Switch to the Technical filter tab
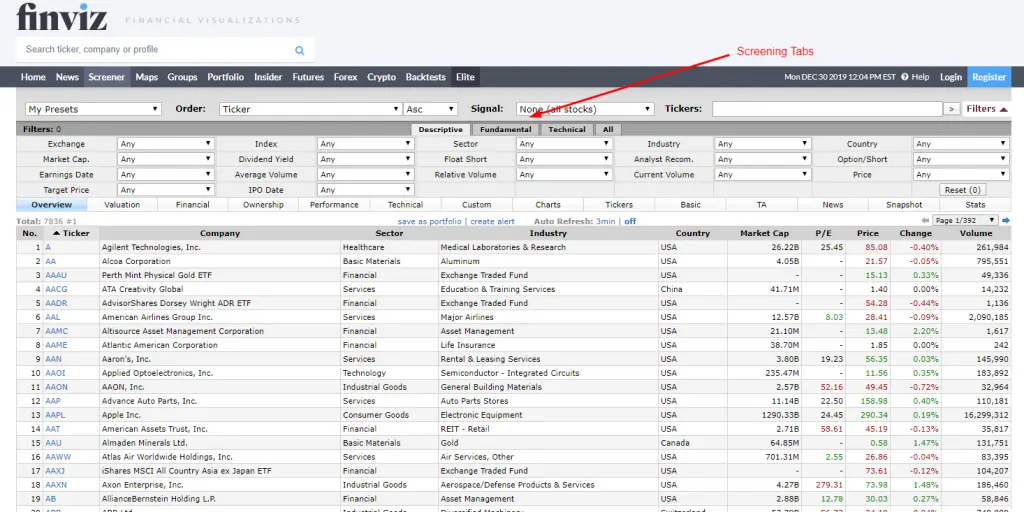 567,129
